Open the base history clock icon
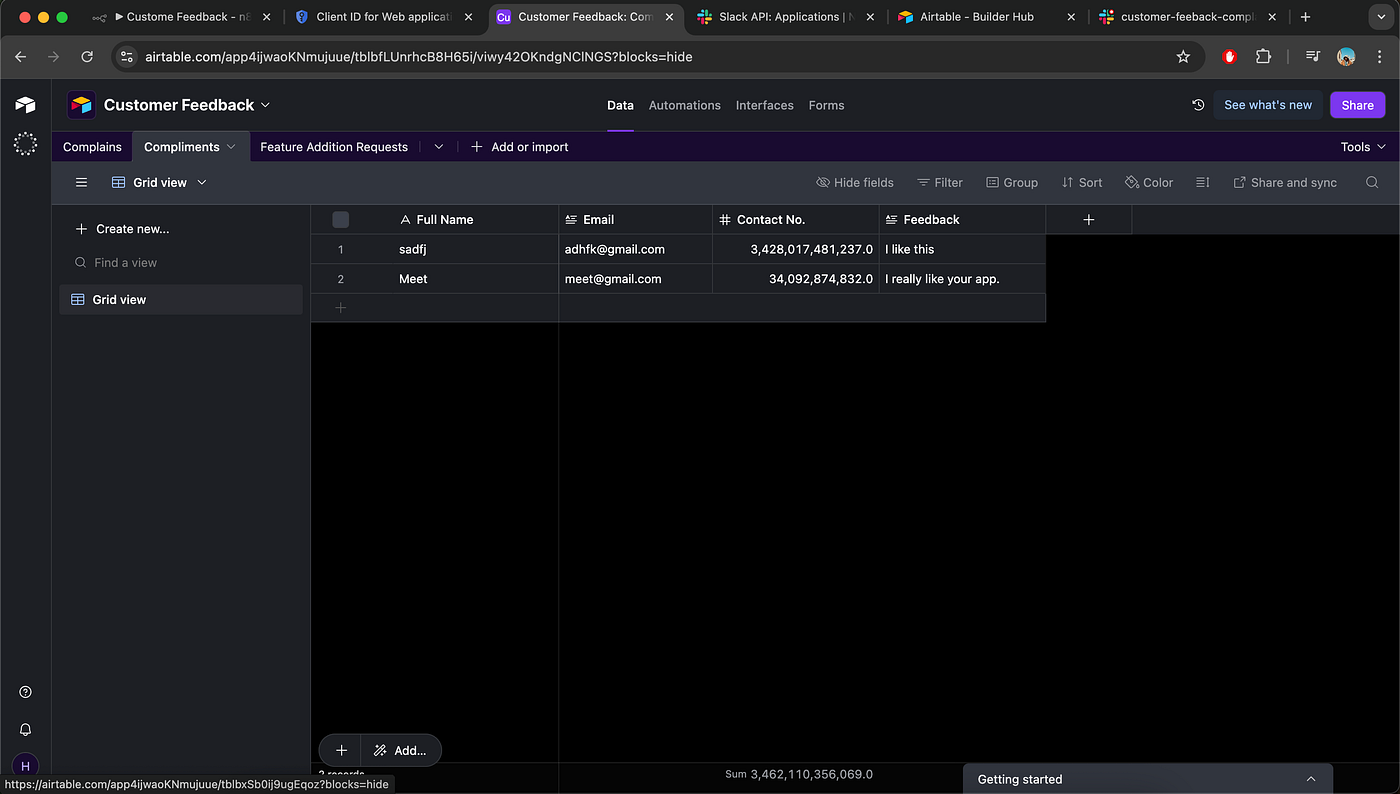 pos(1198,105)
